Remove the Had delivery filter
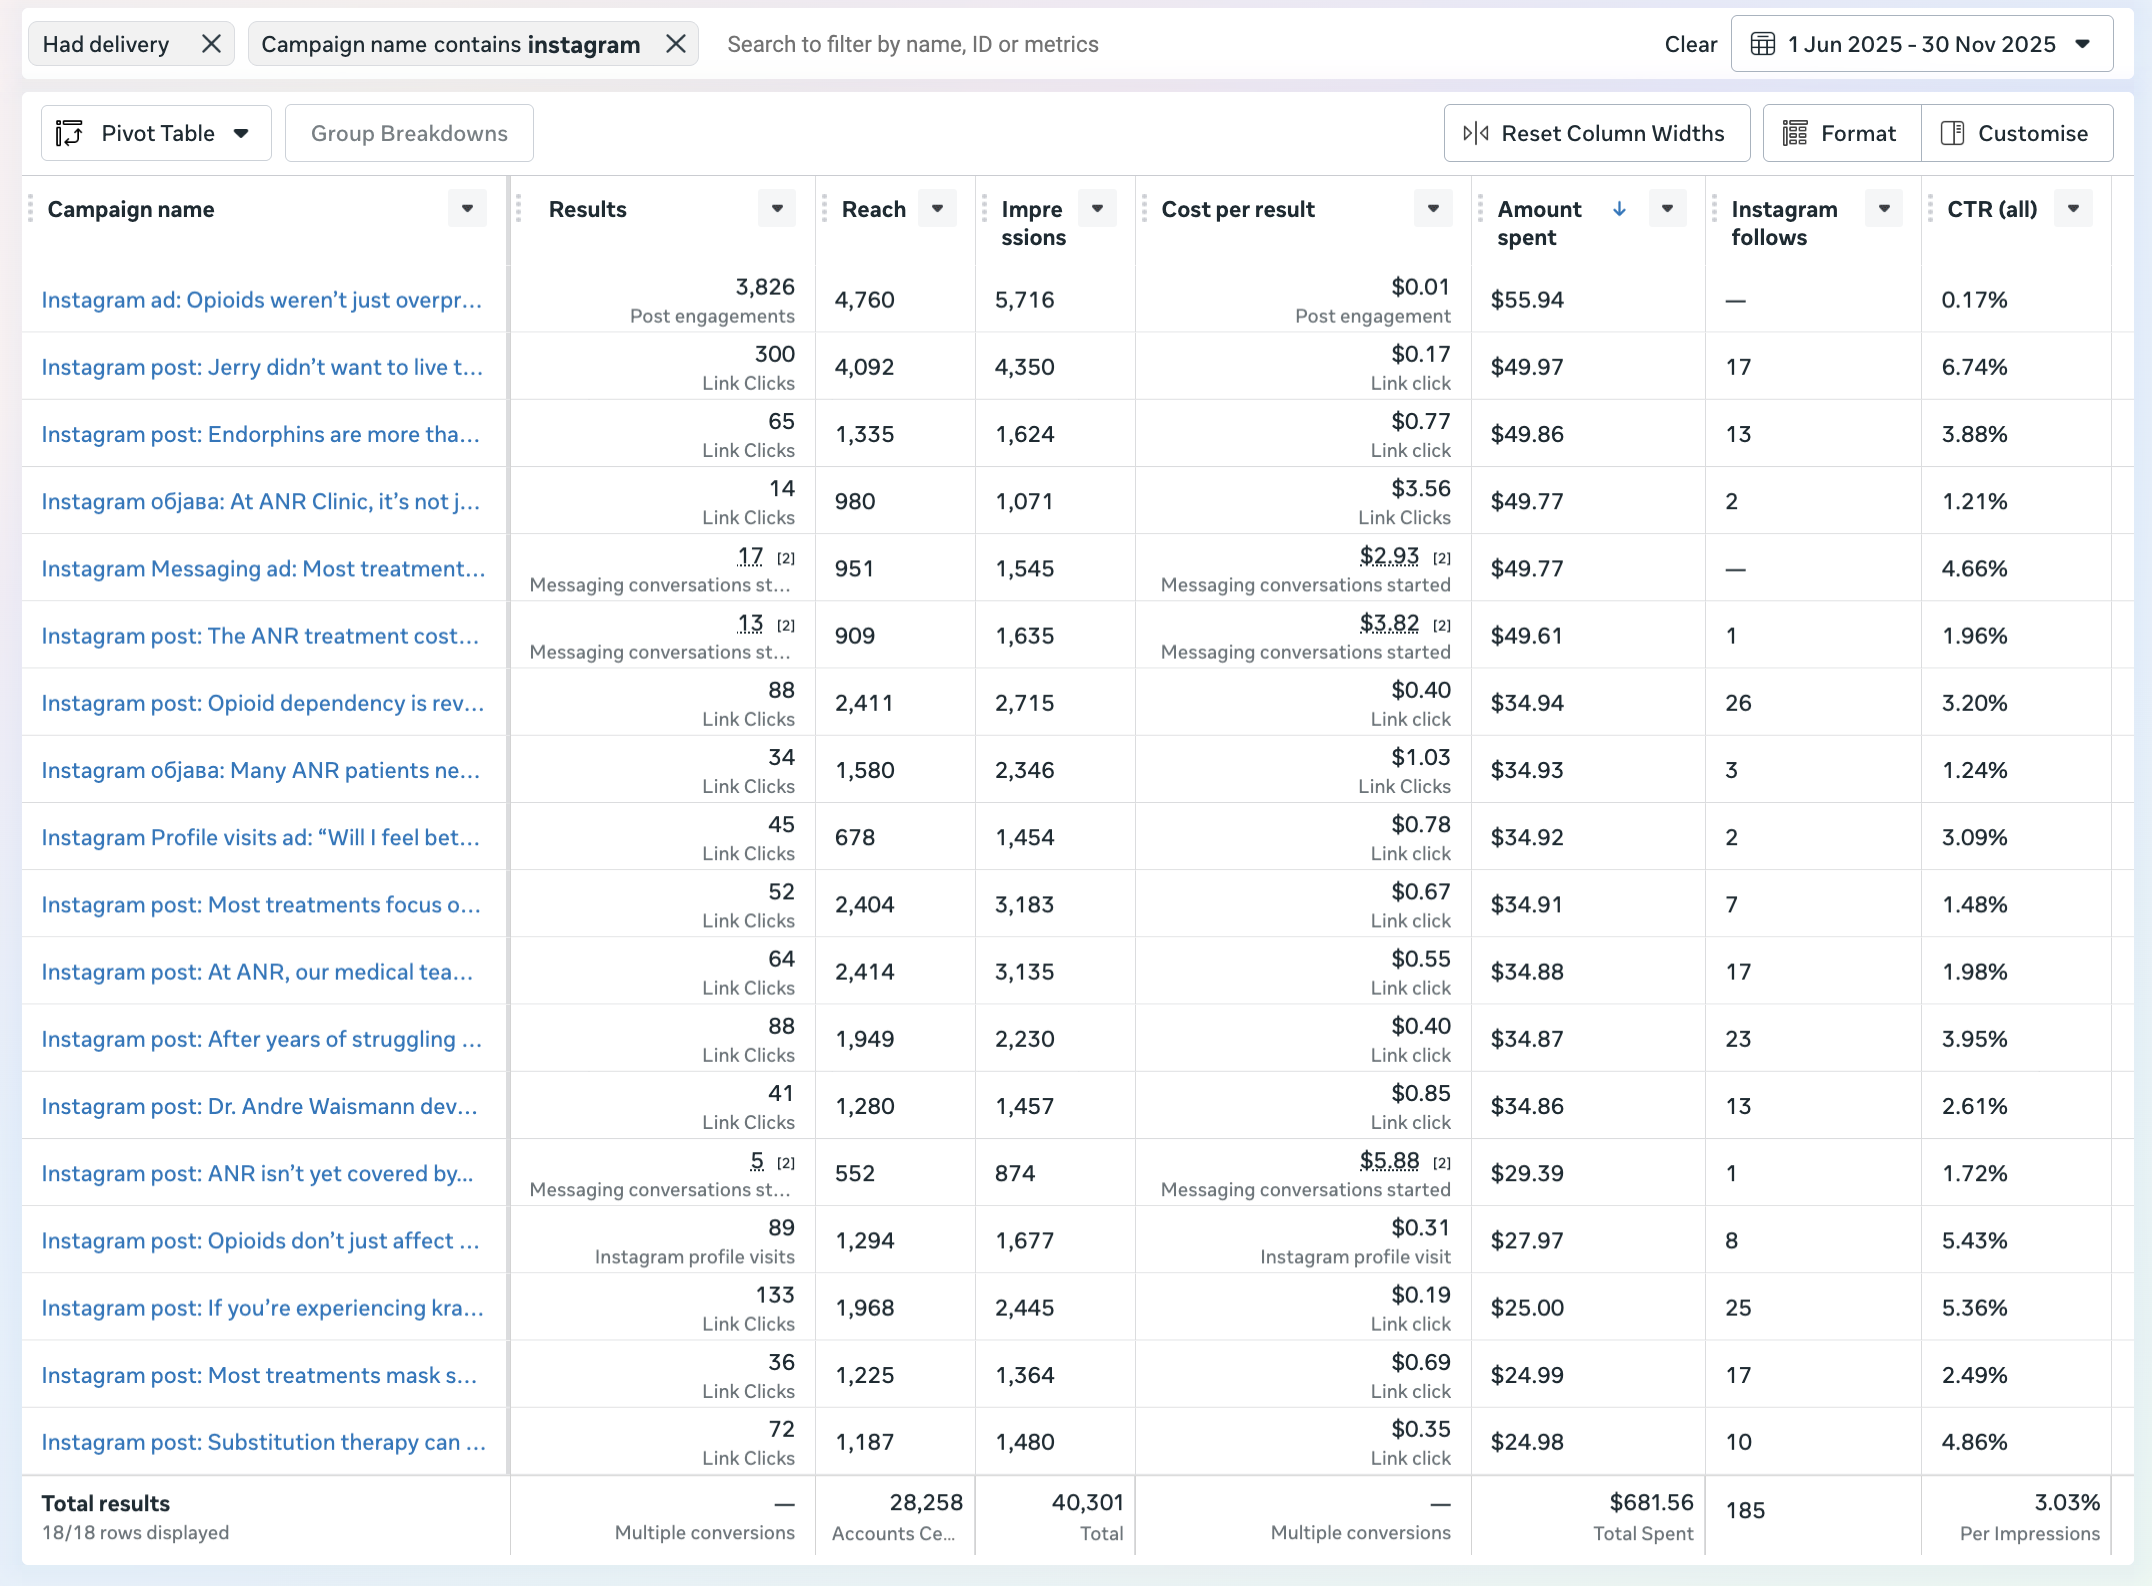2152x1586 pixels. 211,44
